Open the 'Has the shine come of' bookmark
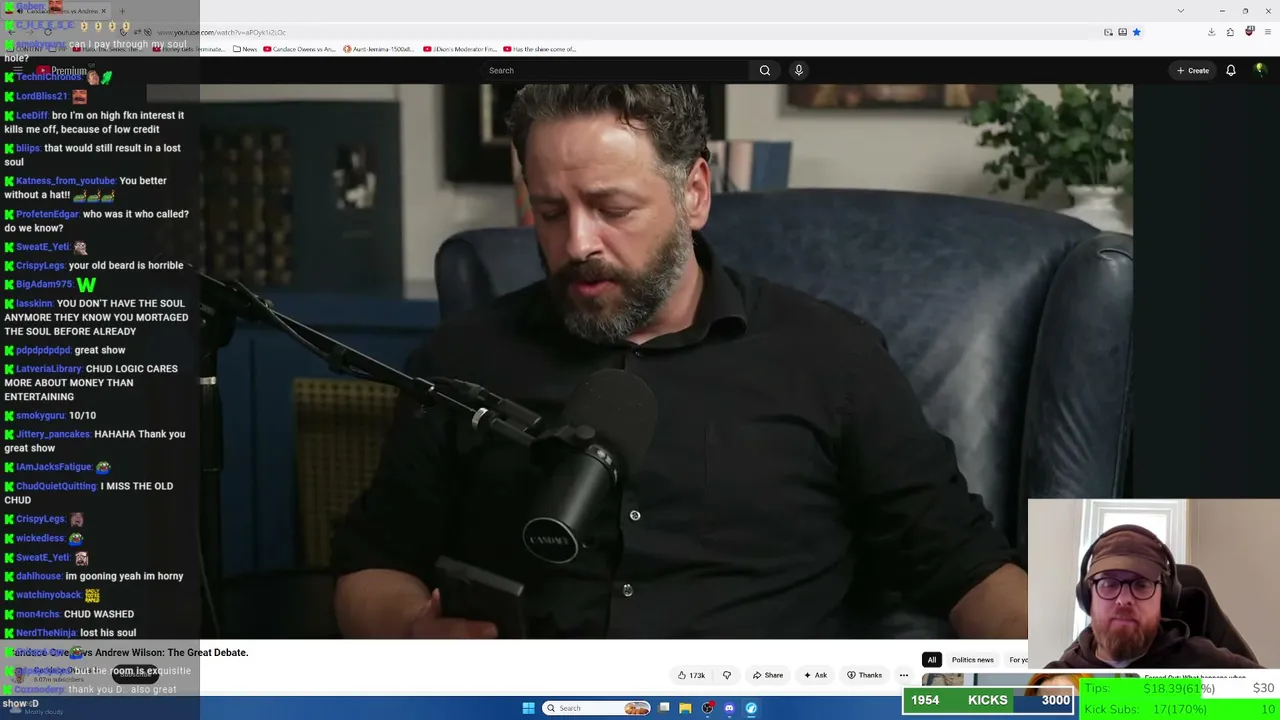The width and height of the screenshot is (1280, 720). (x=540, y=49)
